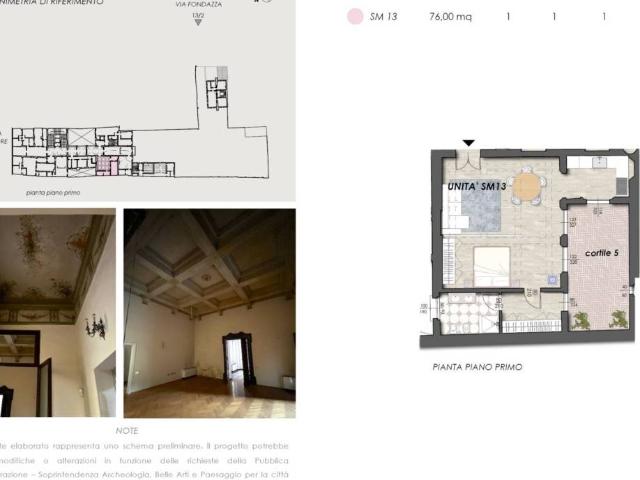
Task: Click the PIANTA PIANO PRIMO caption under the plan
Action: point(477,367)
